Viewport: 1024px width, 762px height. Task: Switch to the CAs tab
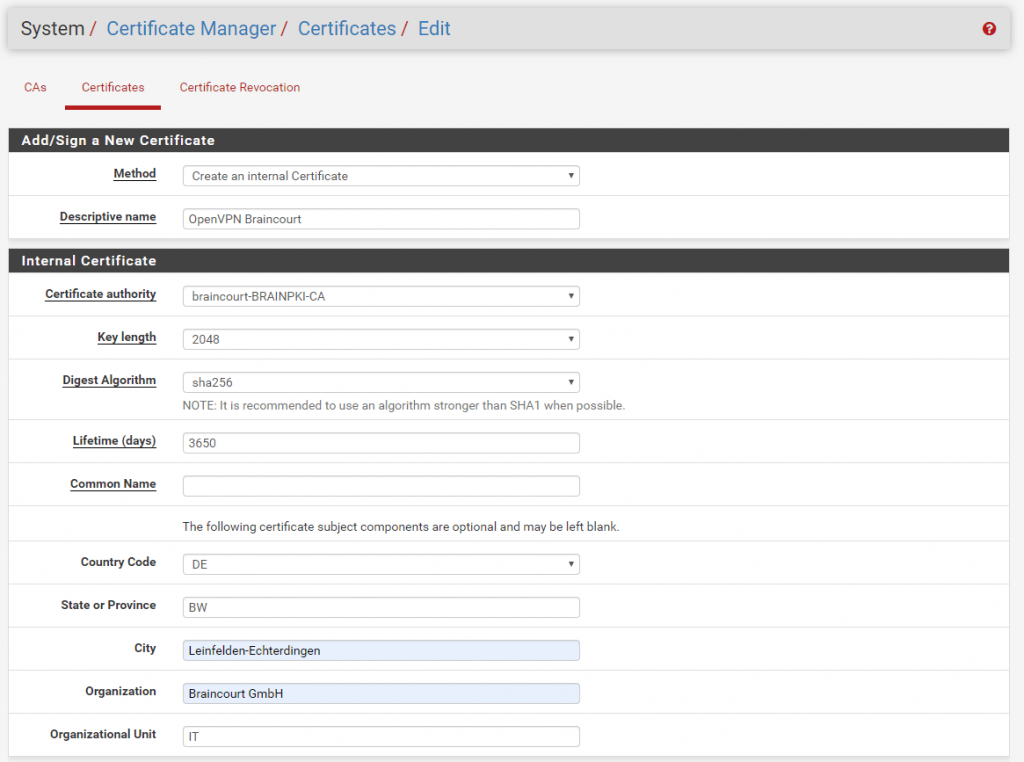[35, 87]
